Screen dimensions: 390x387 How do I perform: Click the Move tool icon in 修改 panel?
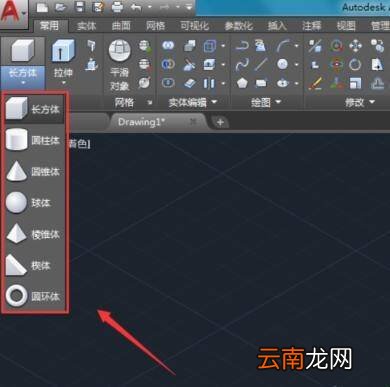356,46
